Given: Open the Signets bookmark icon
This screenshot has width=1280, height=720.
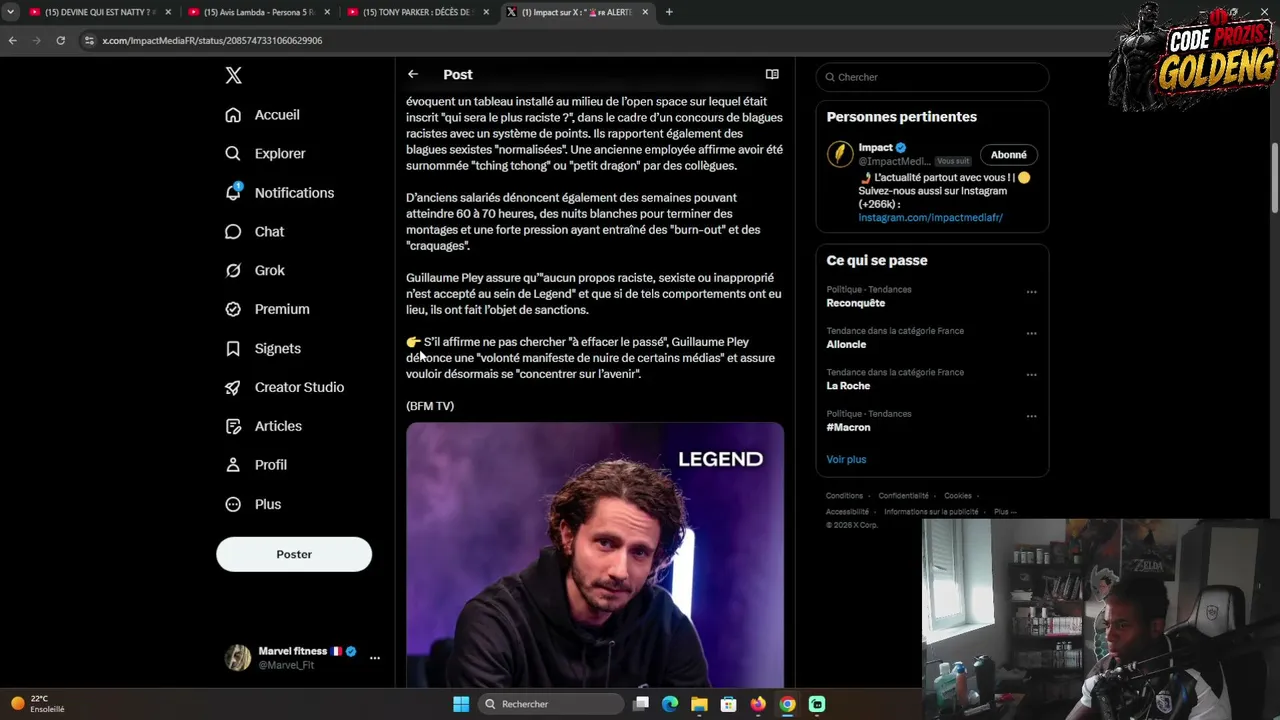Looking at the screenshot, I should (x=233, y=348).
